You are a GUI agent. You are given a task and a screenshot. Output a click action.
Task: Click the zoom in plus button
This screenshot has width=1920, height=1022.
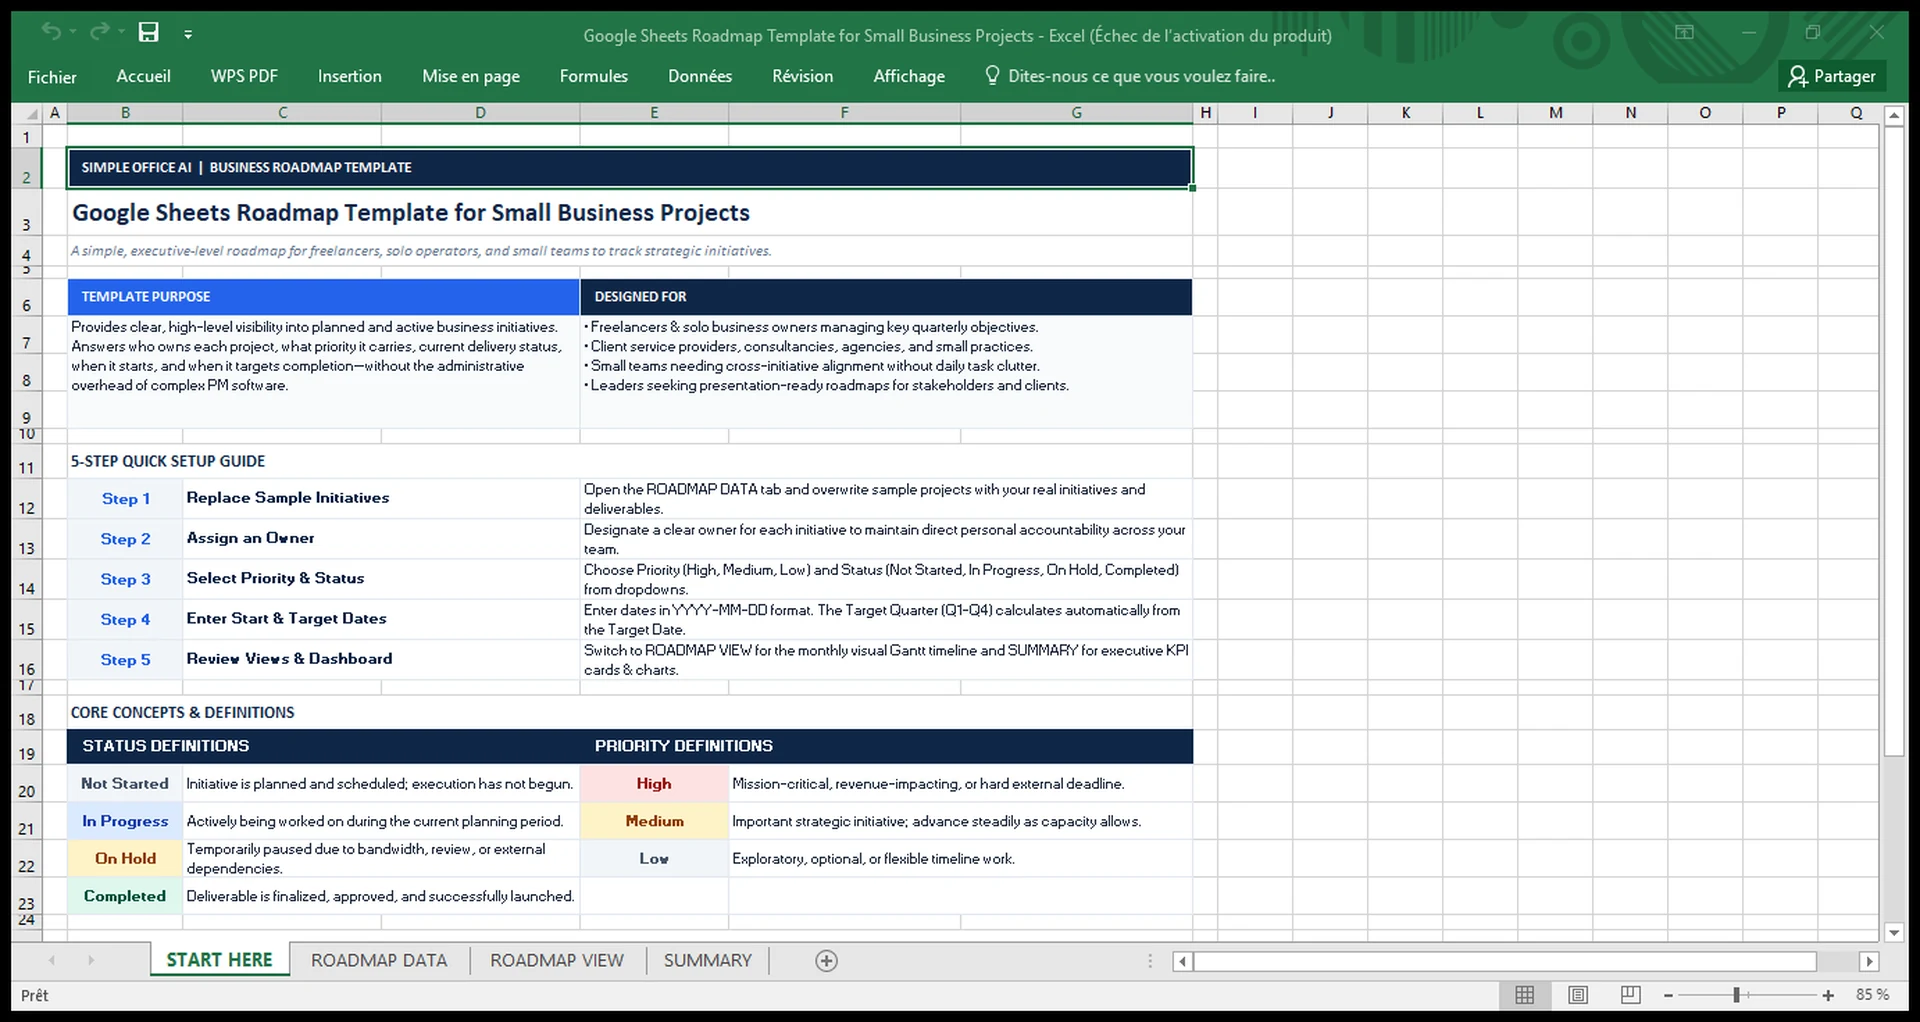[x=1828, y=995]
